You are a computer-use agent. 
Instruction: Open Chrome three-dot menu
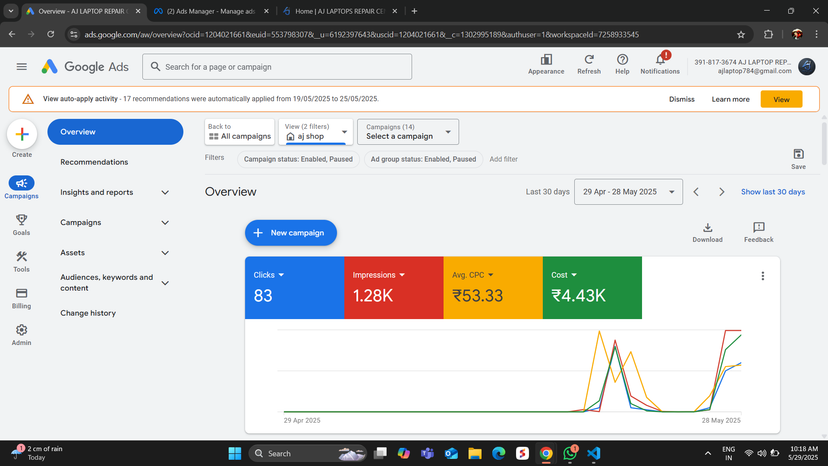click(816, 34)
